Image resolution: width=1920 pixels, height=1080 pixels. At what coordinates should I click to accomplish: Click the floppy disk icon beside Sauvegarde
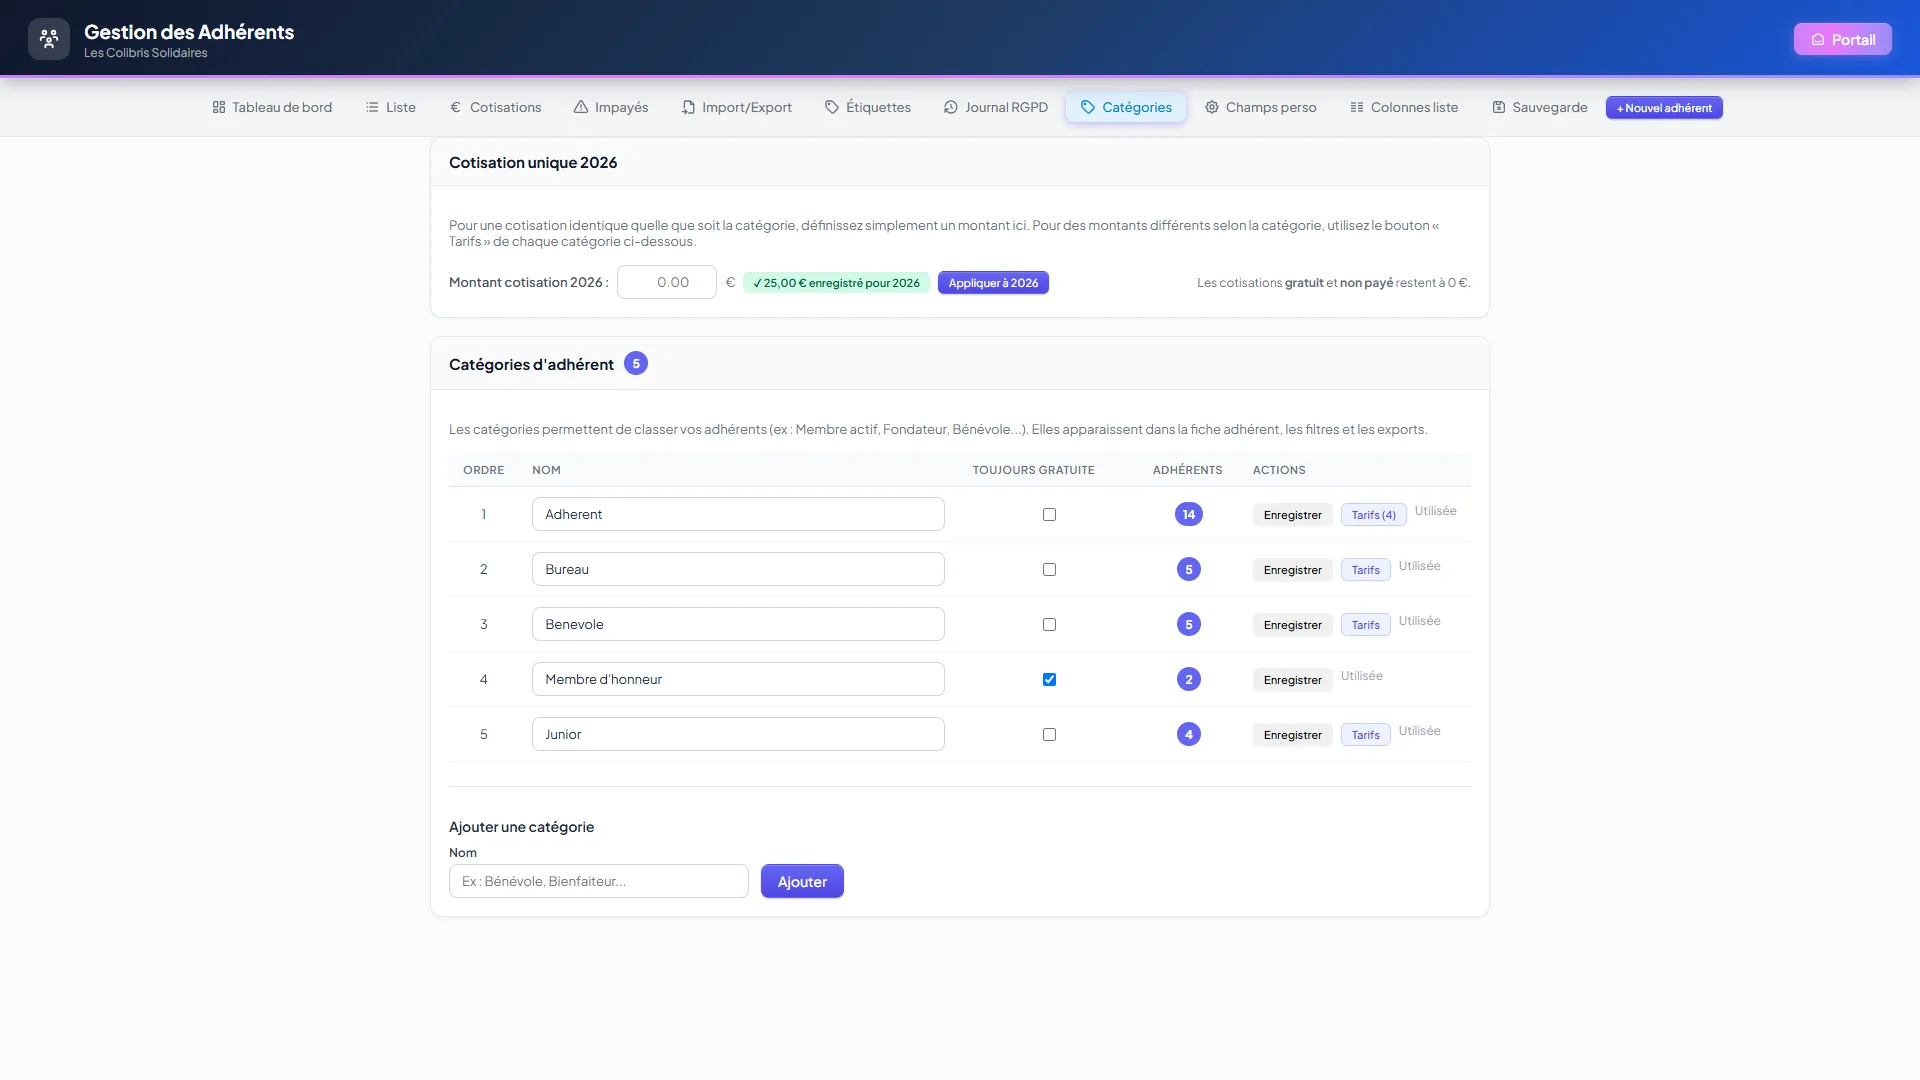tap(1499, 107)
